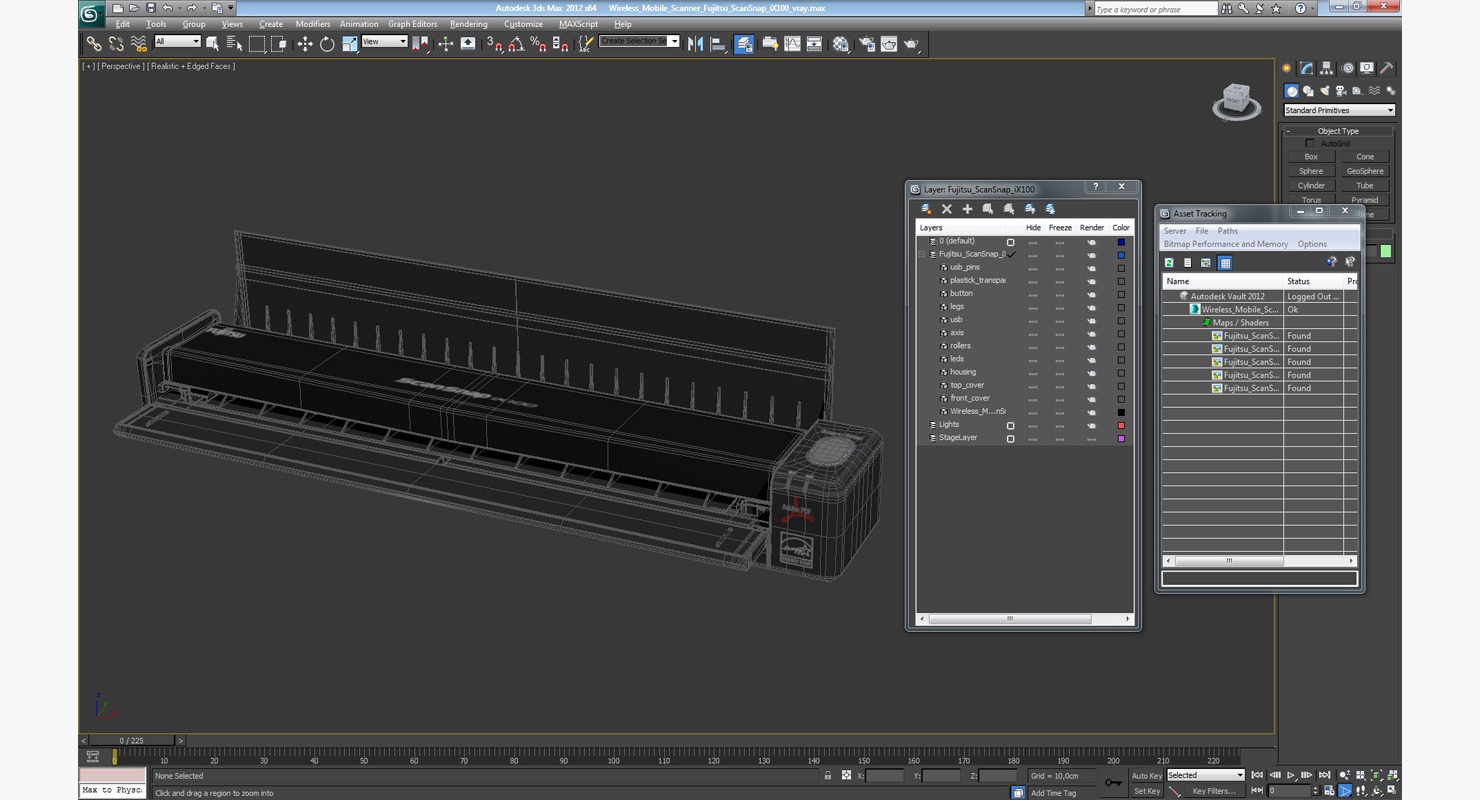Viewport: 1480px width, 800px height.
Task: Open the Curve Editor
Action: coord(793,44)
